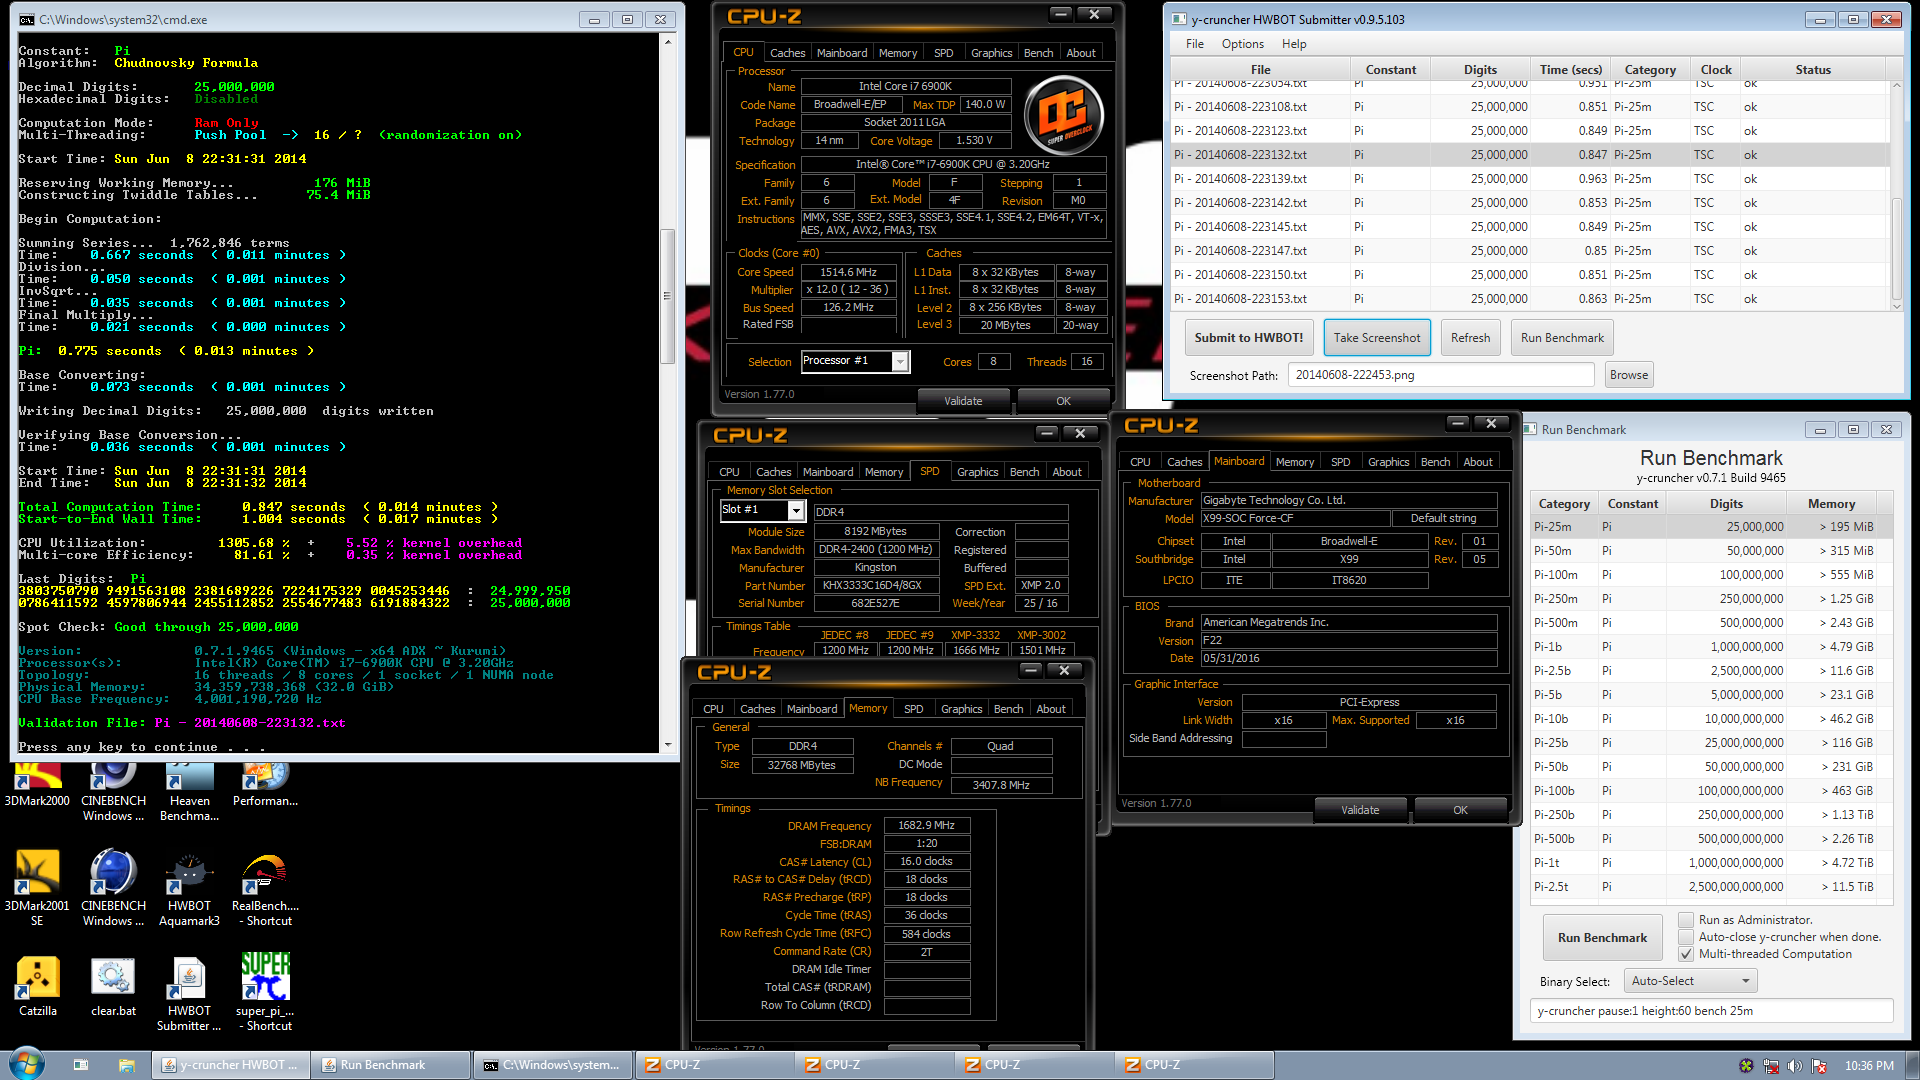The height and width of the screenshot is (1080, 1920).
Task: Click the Screenshot Path input field
Action: (x=1440, y=375)
